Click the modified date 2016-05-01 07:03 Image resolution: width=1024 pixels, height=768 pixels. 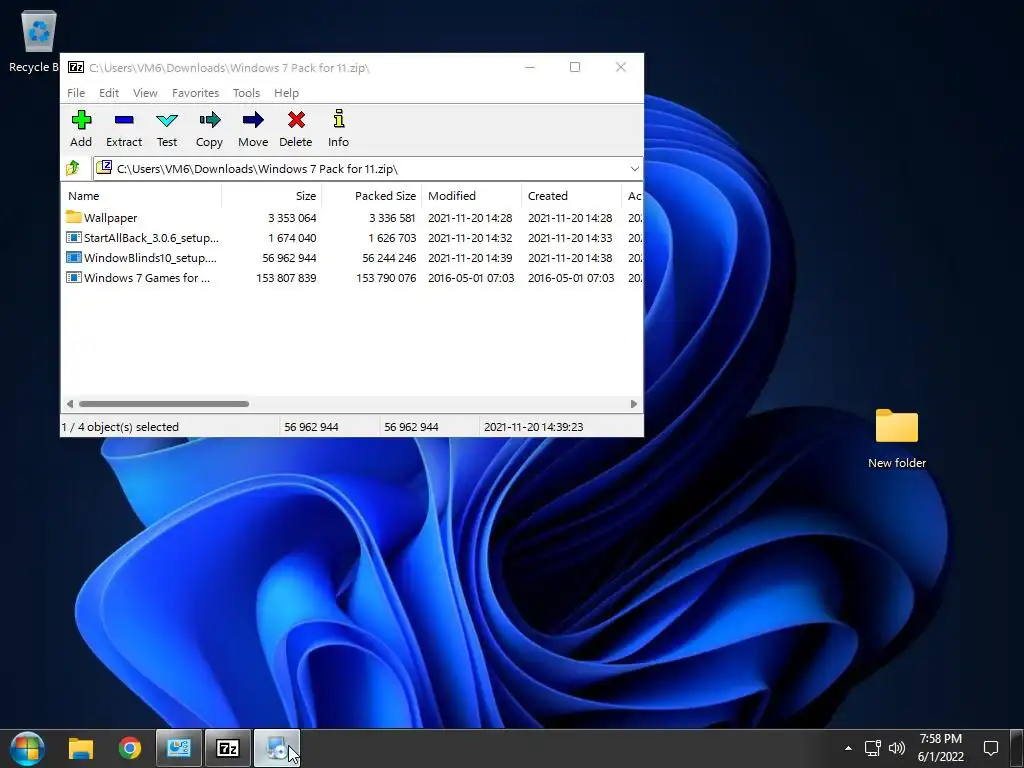point(471,278)
